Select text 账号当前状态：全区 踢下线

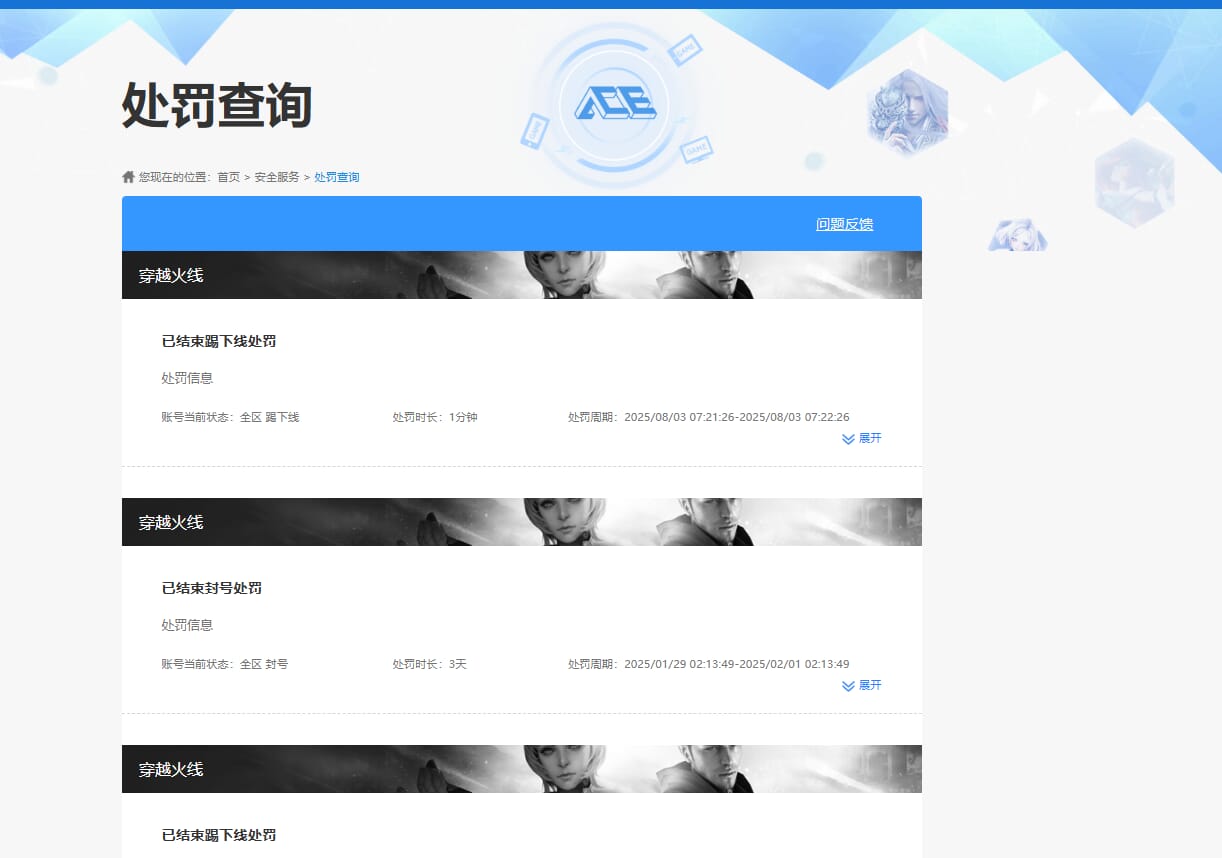230,417
